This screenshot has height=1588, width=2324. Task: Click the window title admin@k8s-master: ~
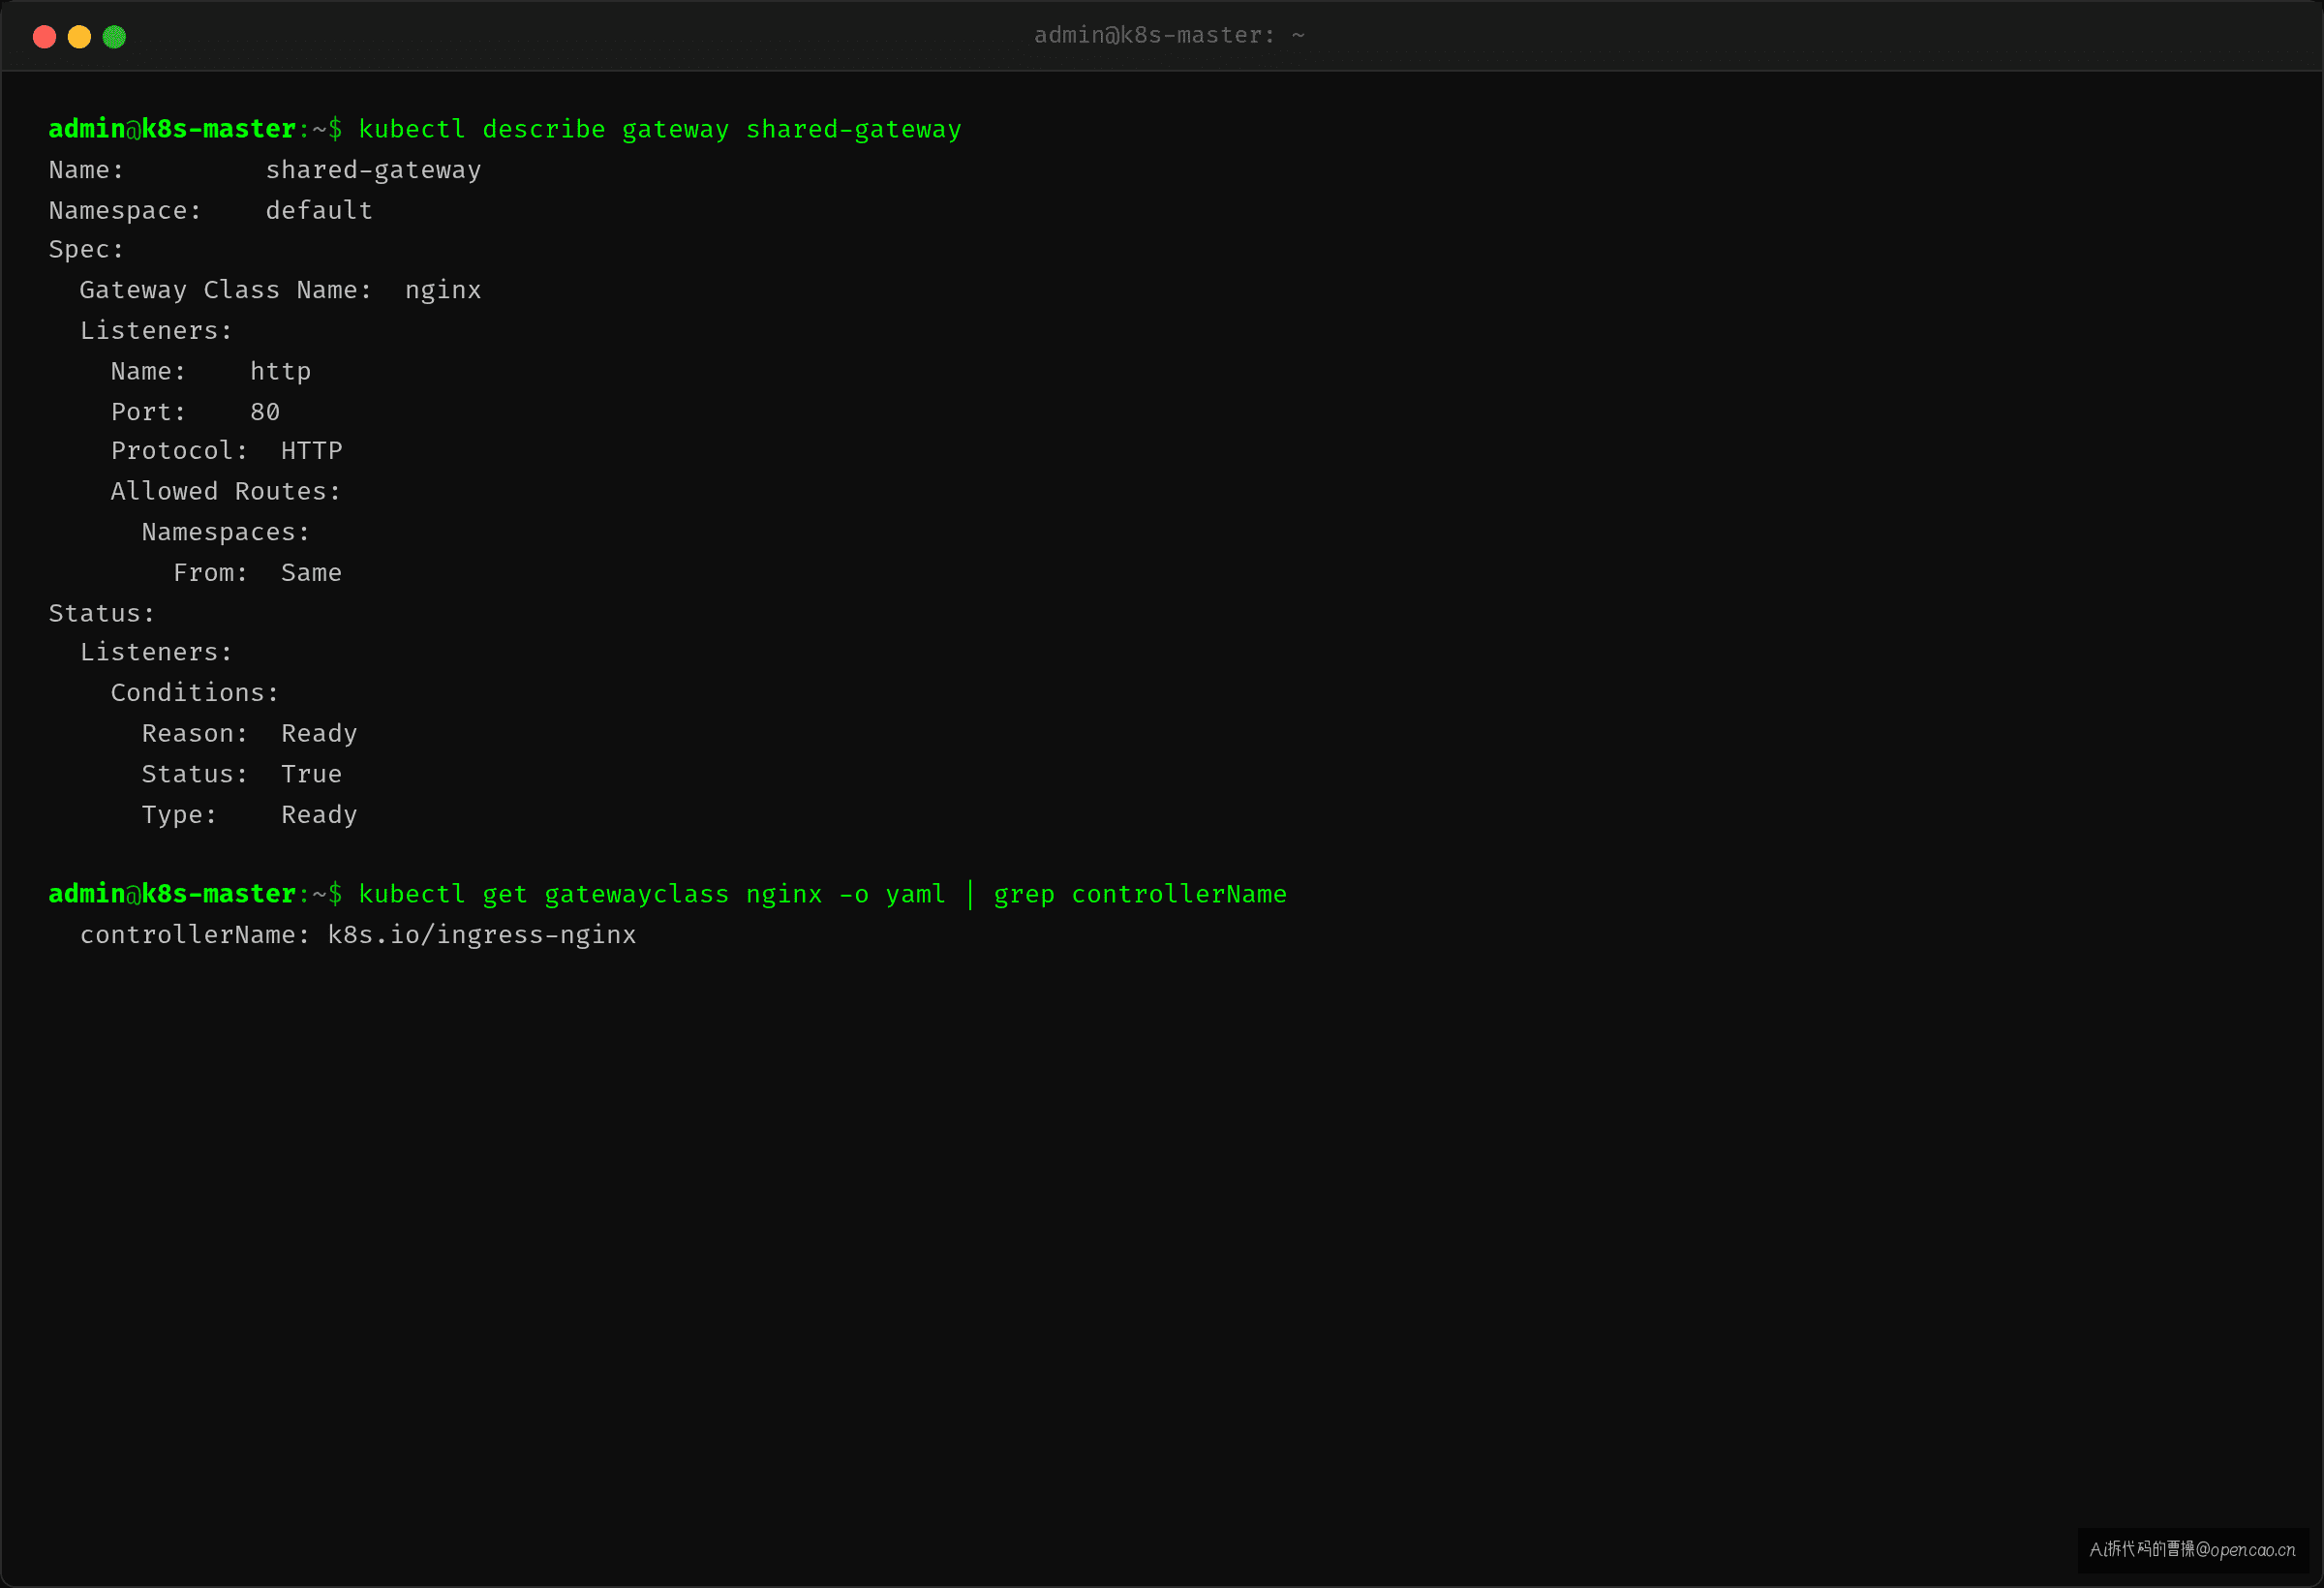(1169, 35)
